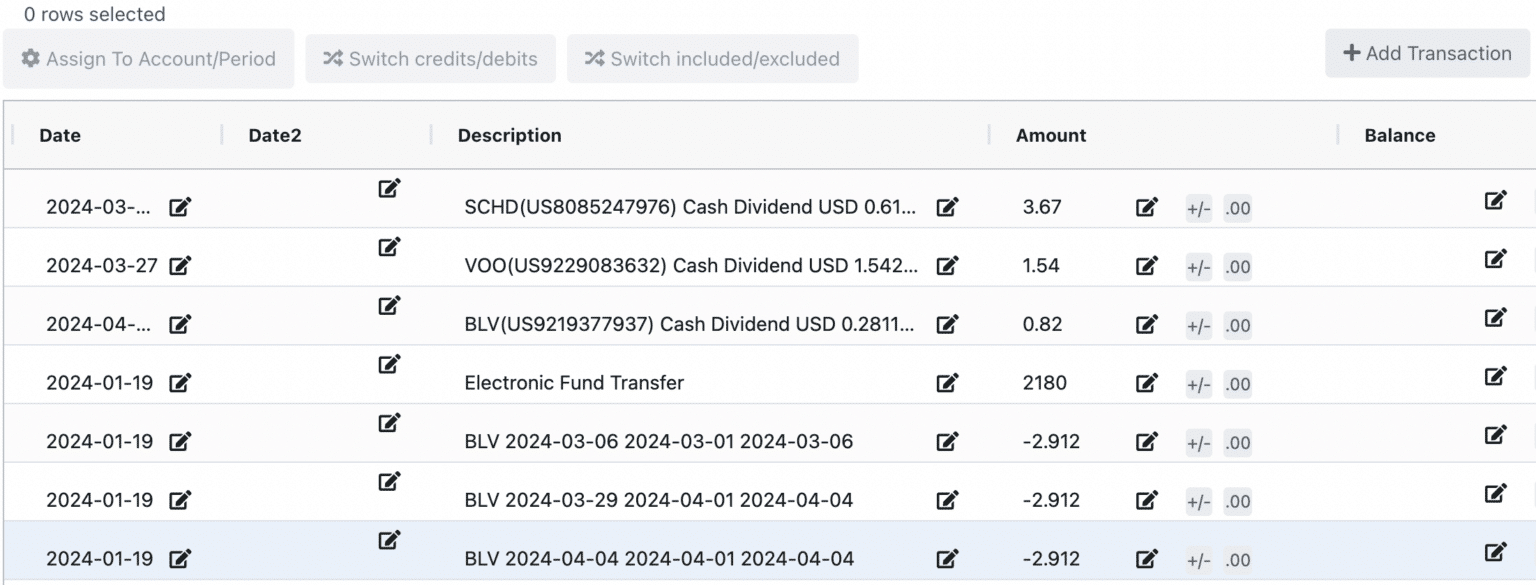1536x585 pixels.
Task: Edit the amount 0.82 on the BLV dividend row
Action: (1144, 325)
